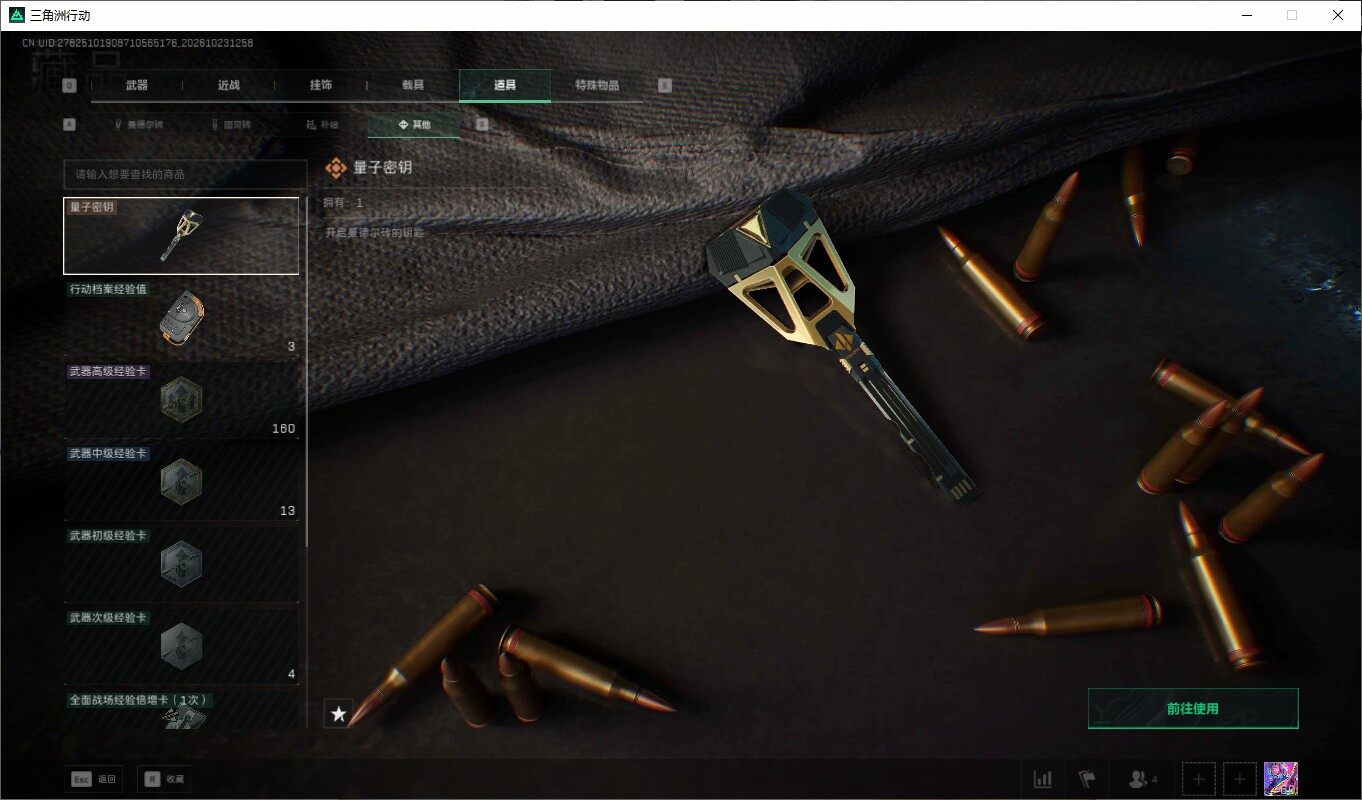Switch to the 武器 tab
Screen dimensions: 1362x800
(x=137, y=86)
